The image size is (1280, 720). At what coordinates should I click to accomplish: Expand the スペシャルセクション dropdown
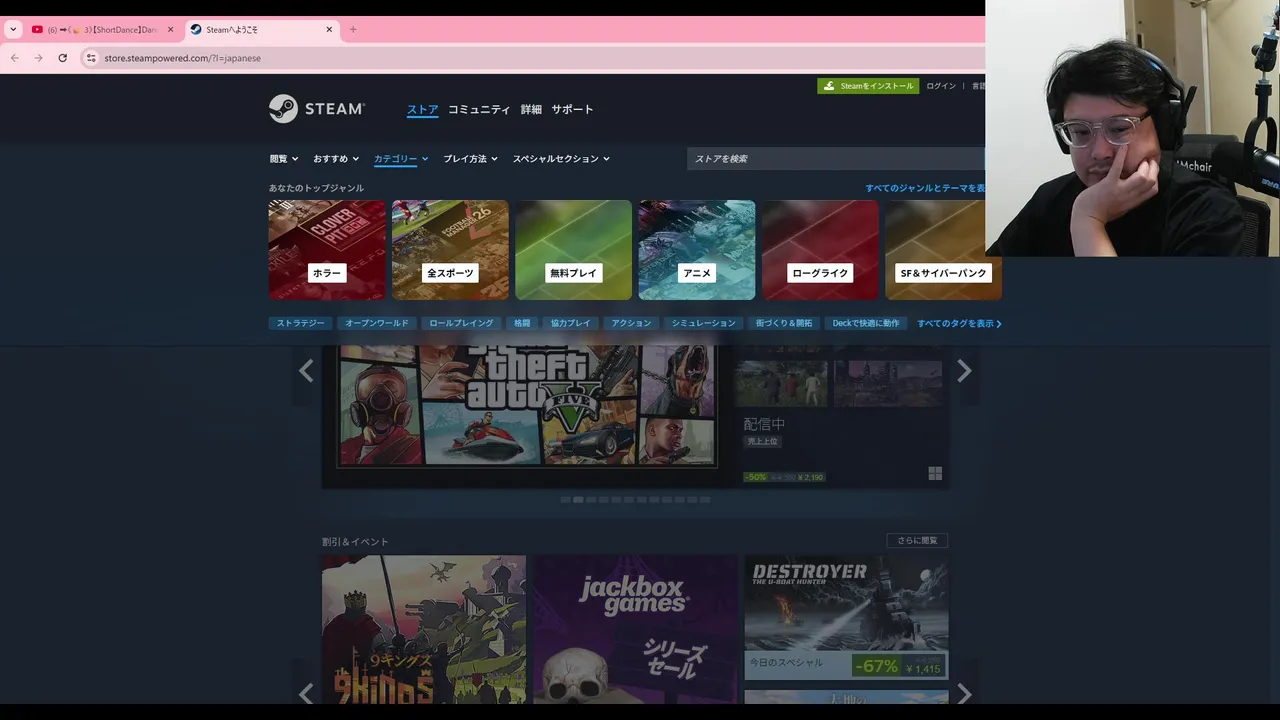coord(561,159)
